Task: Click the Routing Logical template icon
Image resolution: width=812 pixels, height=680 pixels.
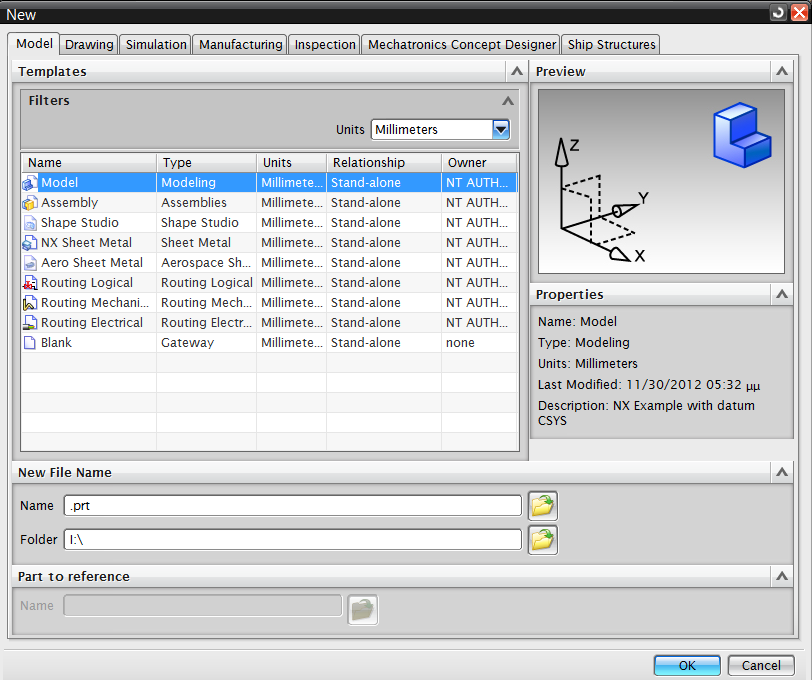Action: pos(30,283)
